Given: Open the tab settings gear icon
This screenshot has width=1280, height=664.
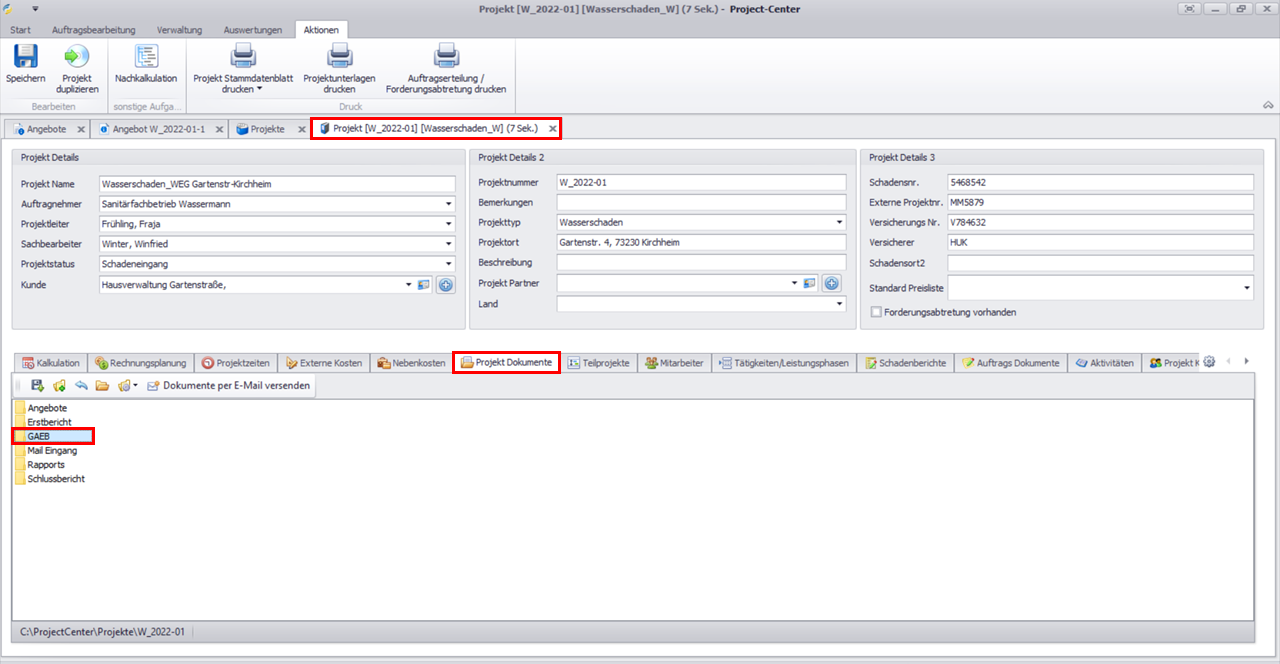Looking at the screenshot, I should pos(1208,362).
